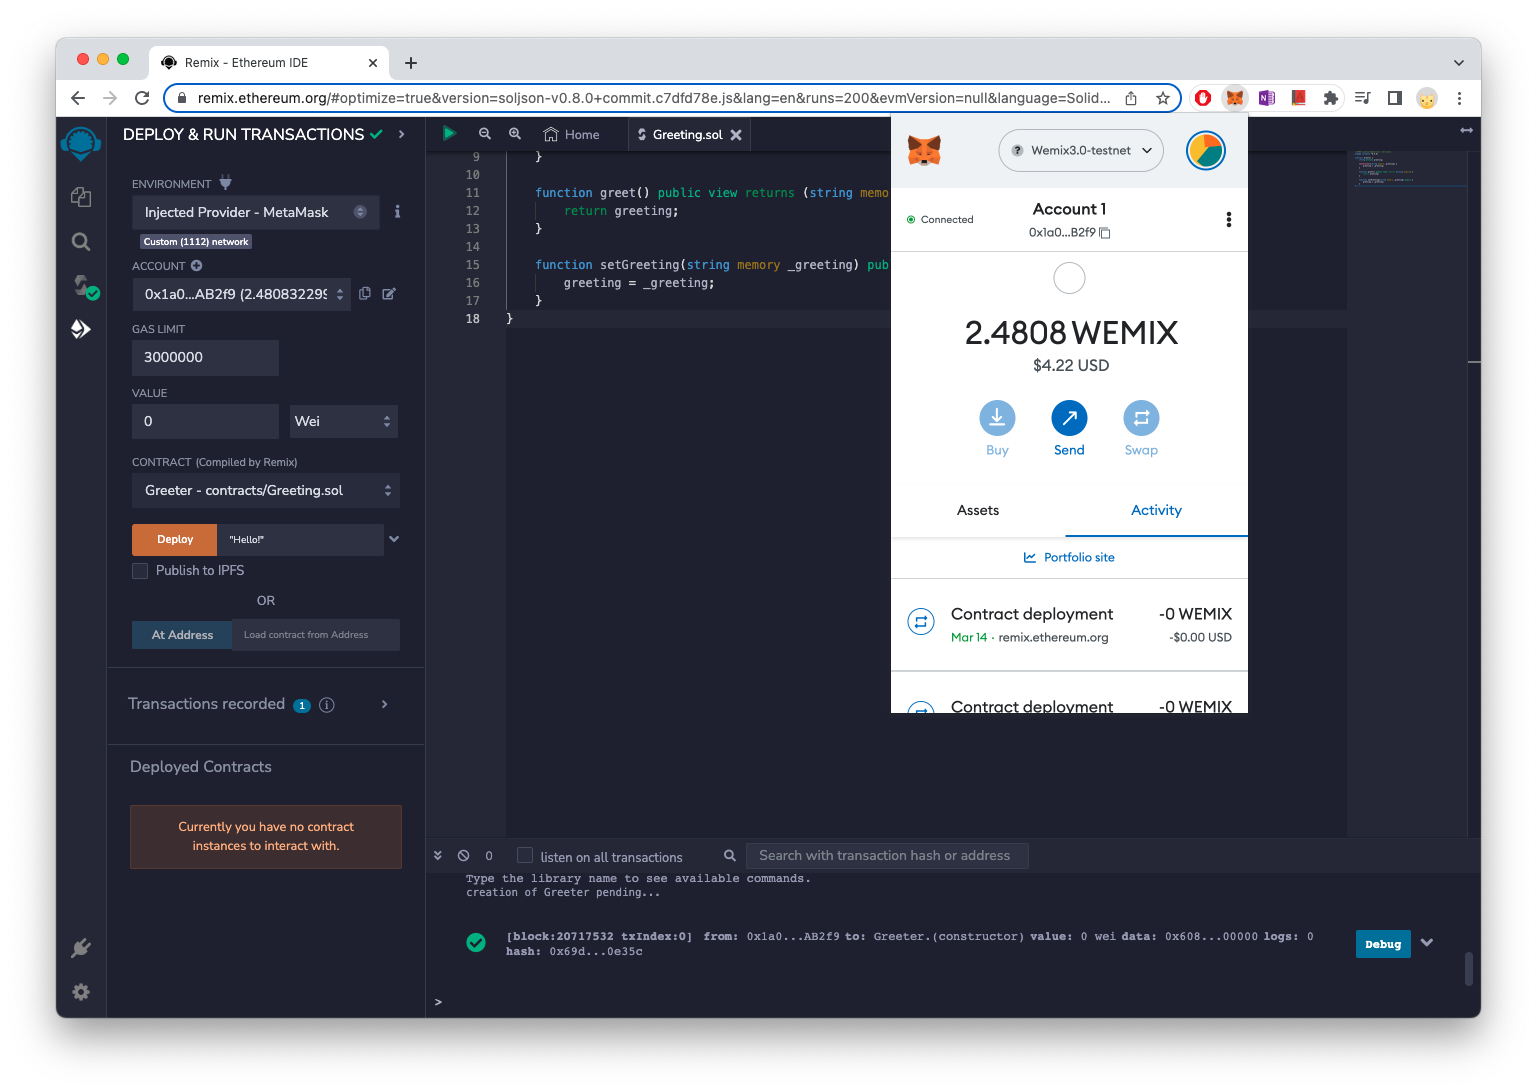Switch to the Assets tab in MetaMask
Screen dimensions: 1537x1092
pyautogui.click(x=977, y=511)
